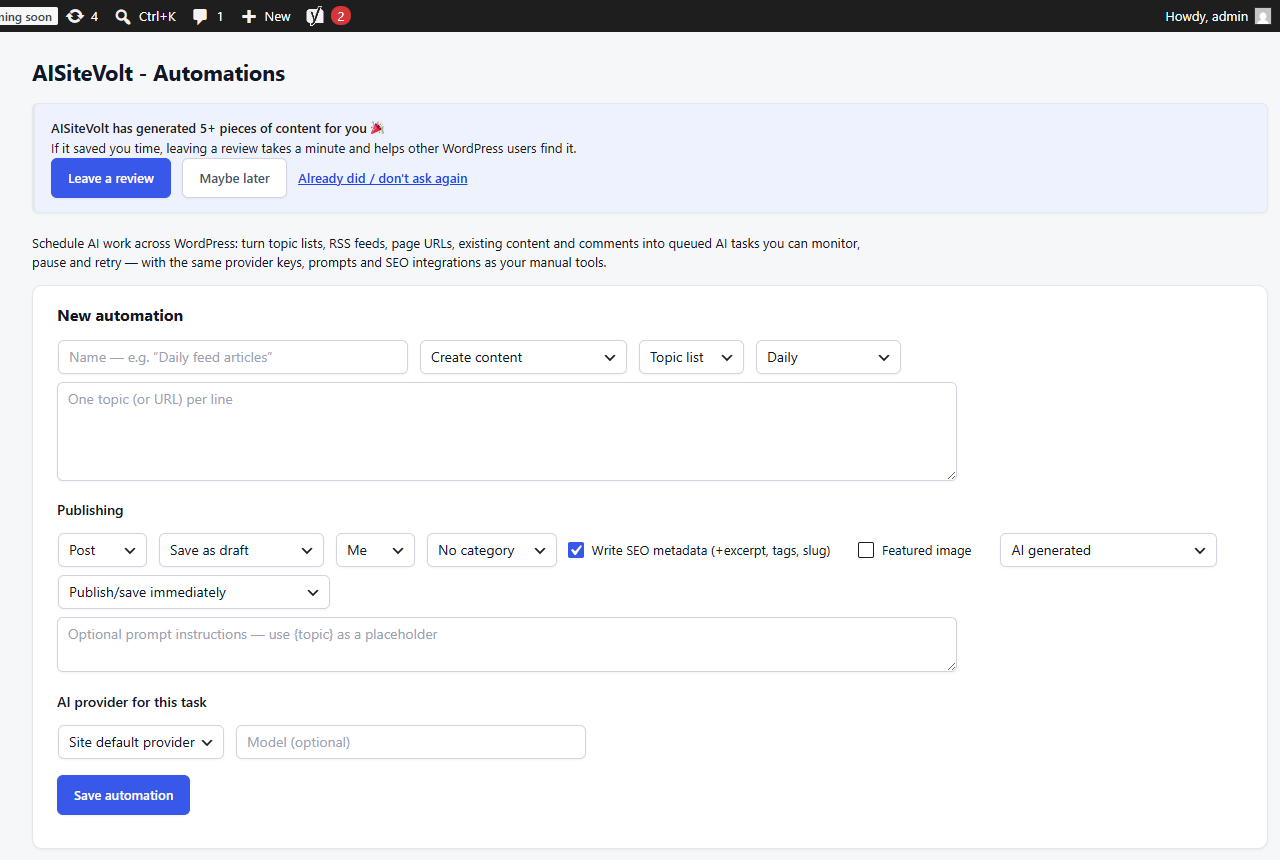The image size is (1280, 860).
Task: Open the Yoast SEO icon with 2 notifications
Action: coord(328,16)
